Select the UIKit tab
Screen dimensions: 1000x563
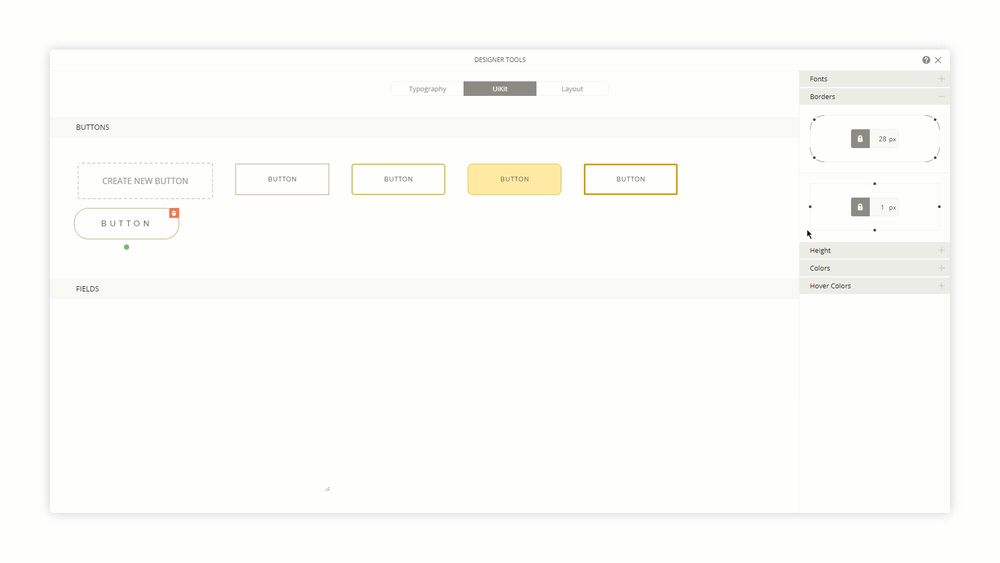[x=500, y=89]
